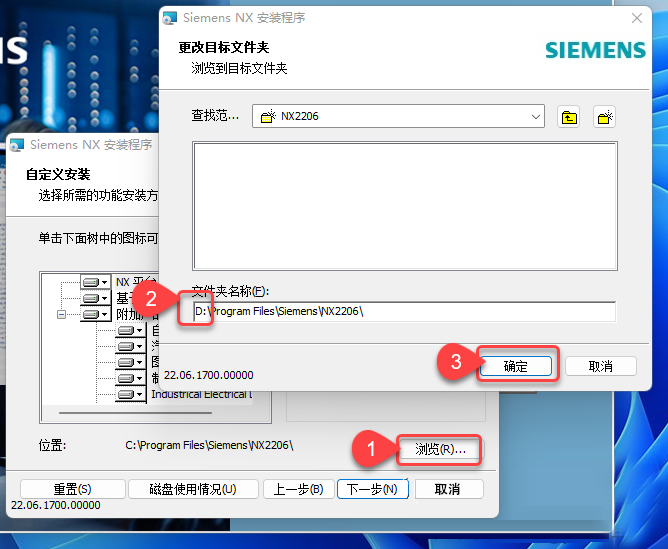Open feature dropdown for Industrical Electrical row
The image size is (668, 549).
(130, 394)
